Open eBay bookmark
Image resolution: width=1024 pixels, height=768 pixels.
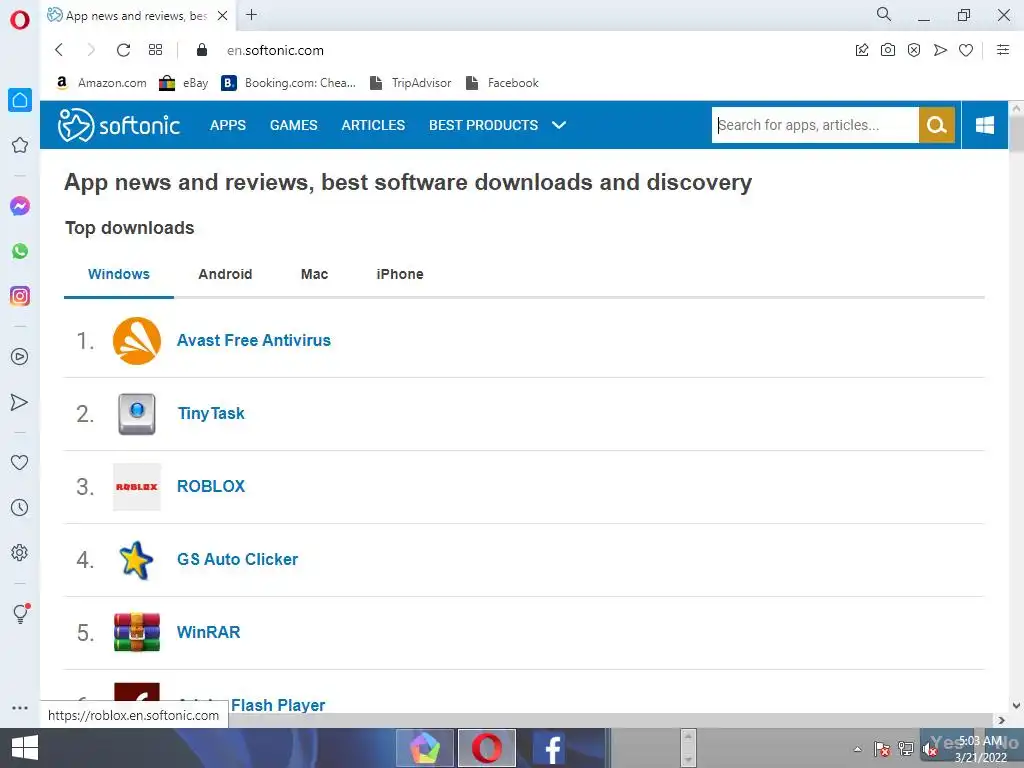coord(184,83)
